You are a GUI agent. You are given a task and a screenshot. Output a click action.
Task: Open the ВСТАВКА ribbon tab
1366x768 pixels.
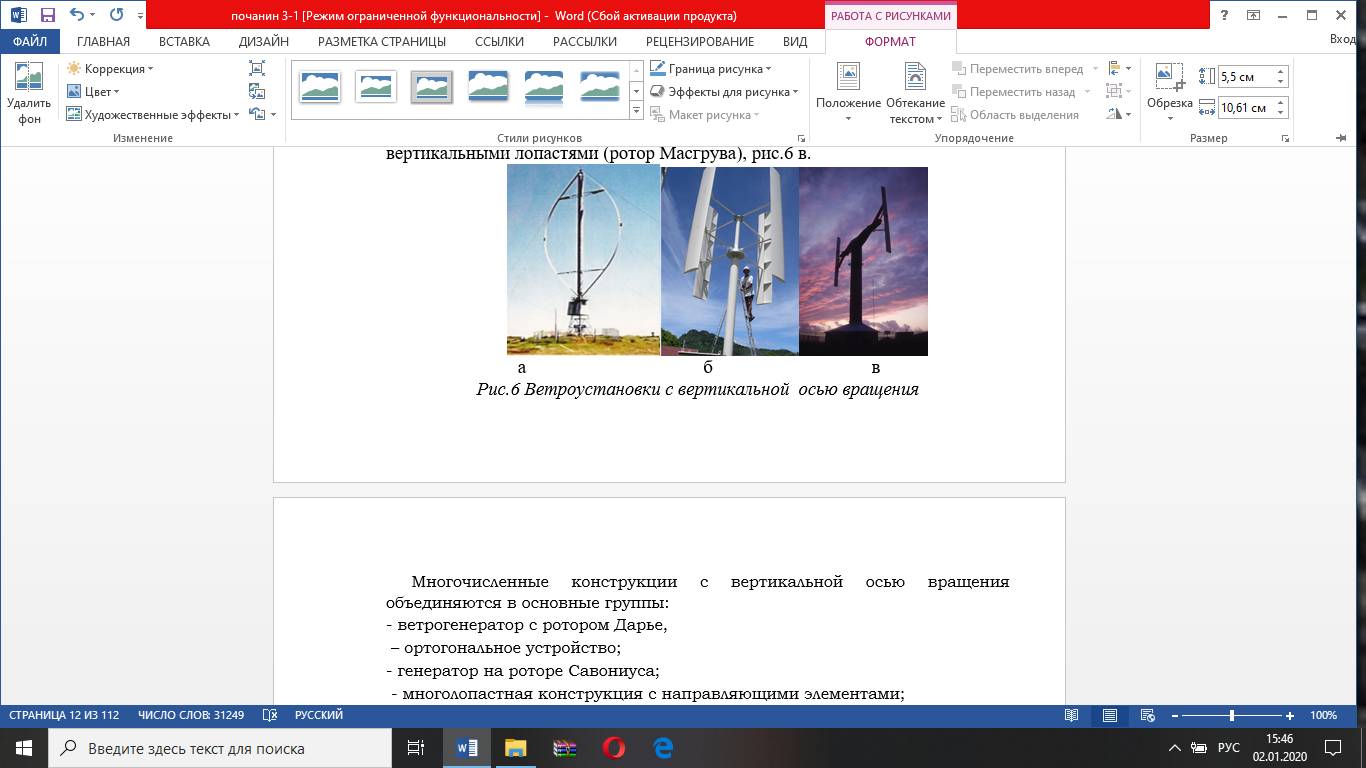(184, 42)
